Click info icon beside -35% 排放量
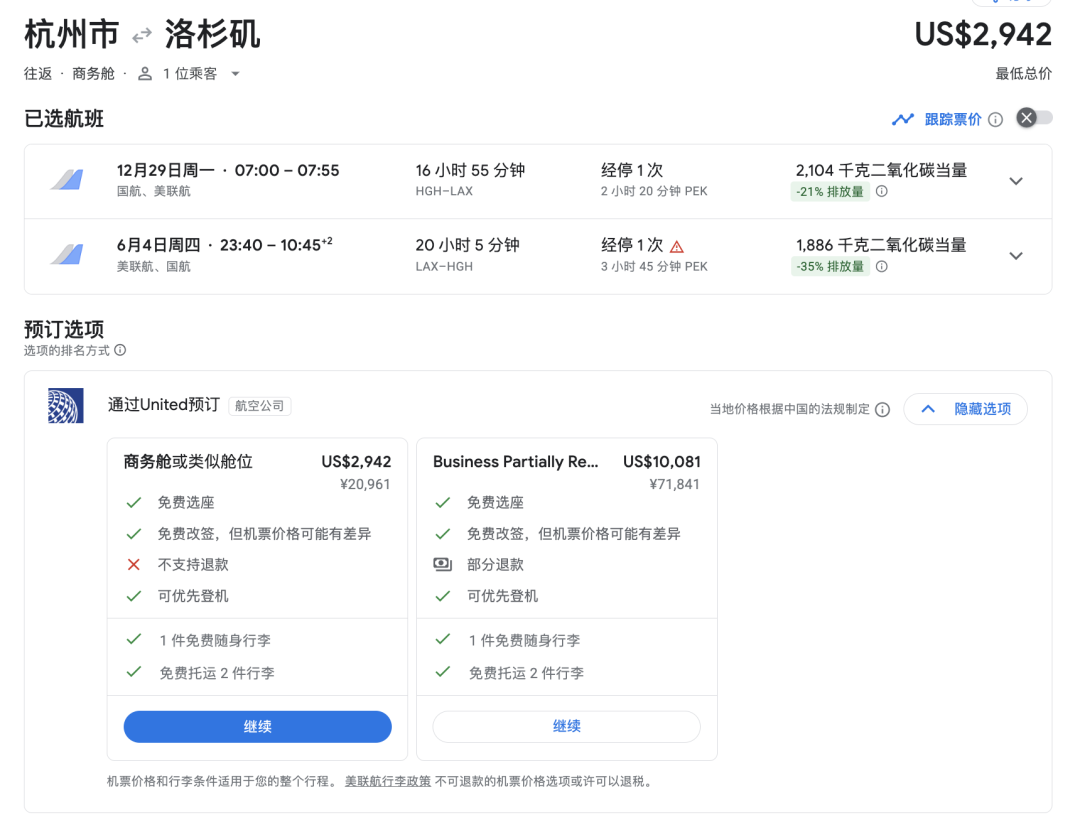Viewport: 1080px width, 815px height. pos(881,267)
